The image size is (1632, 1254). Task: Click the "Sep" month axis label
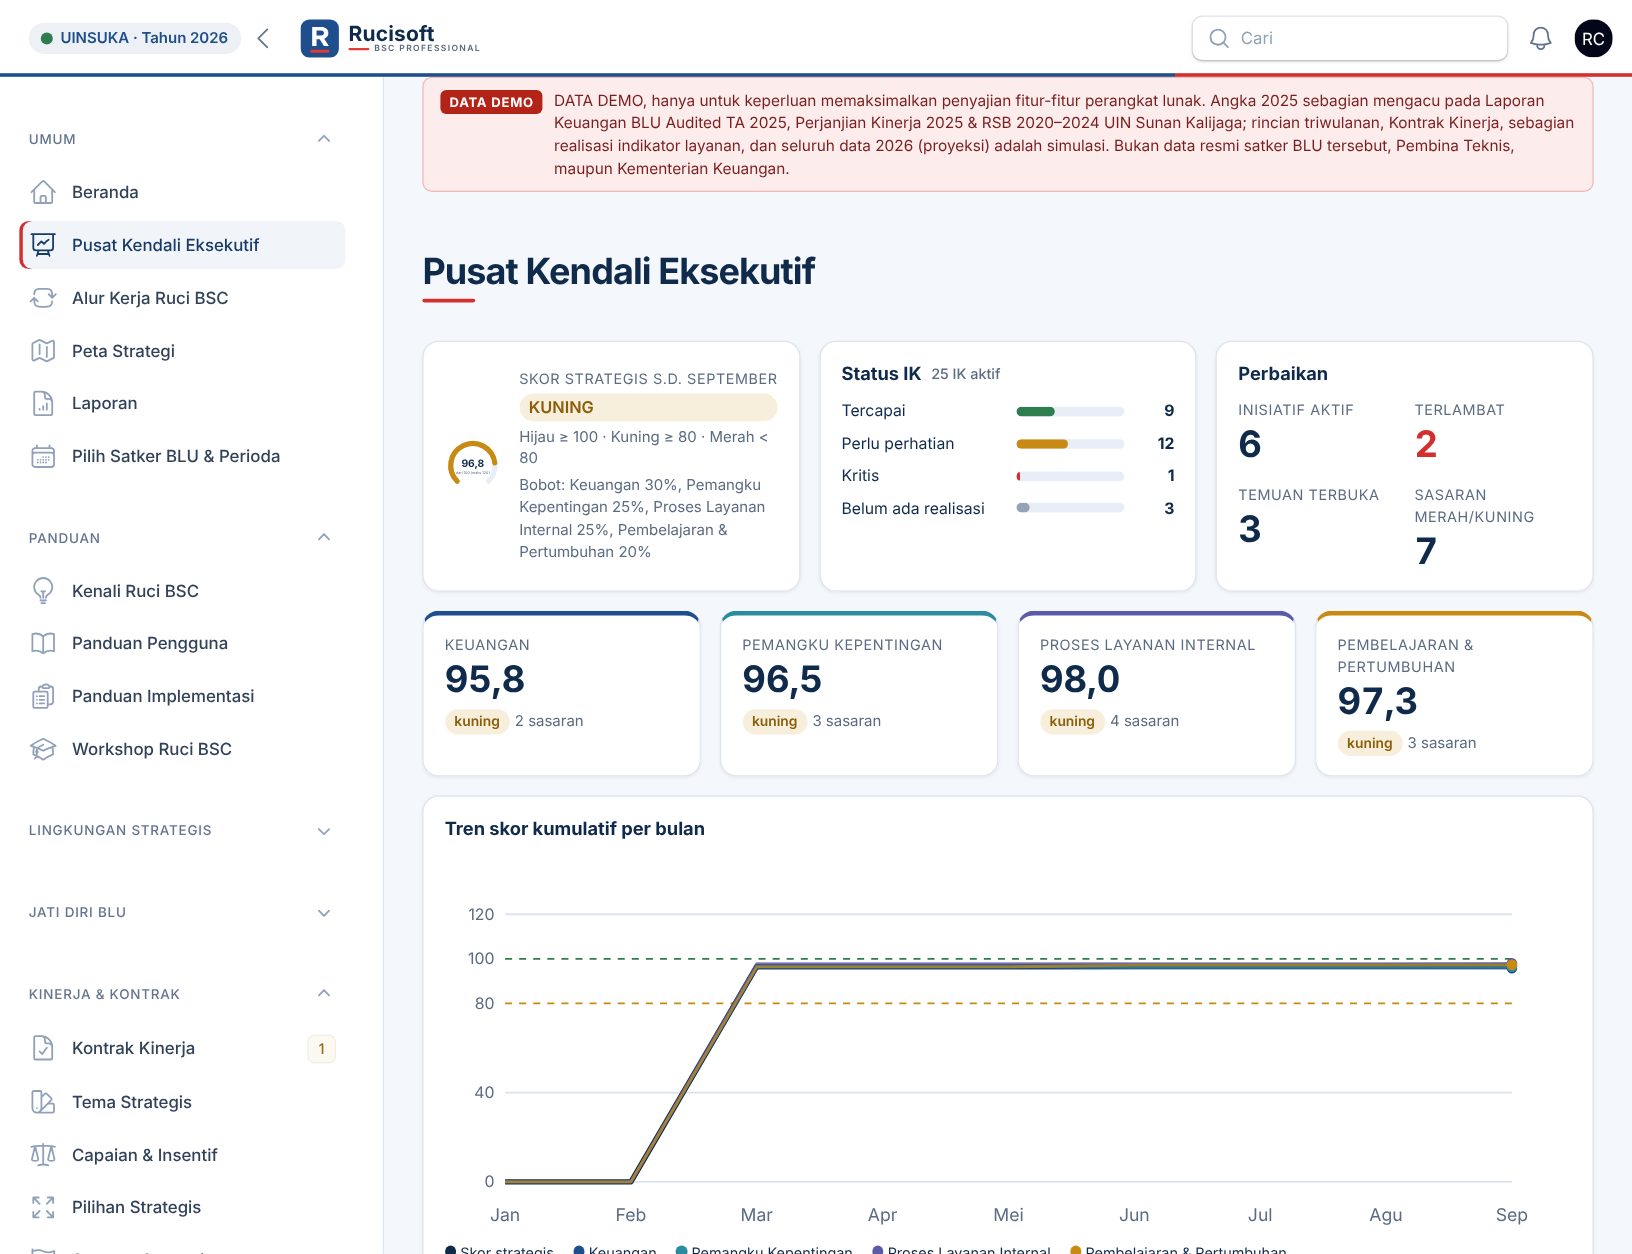point(1511,1215)
